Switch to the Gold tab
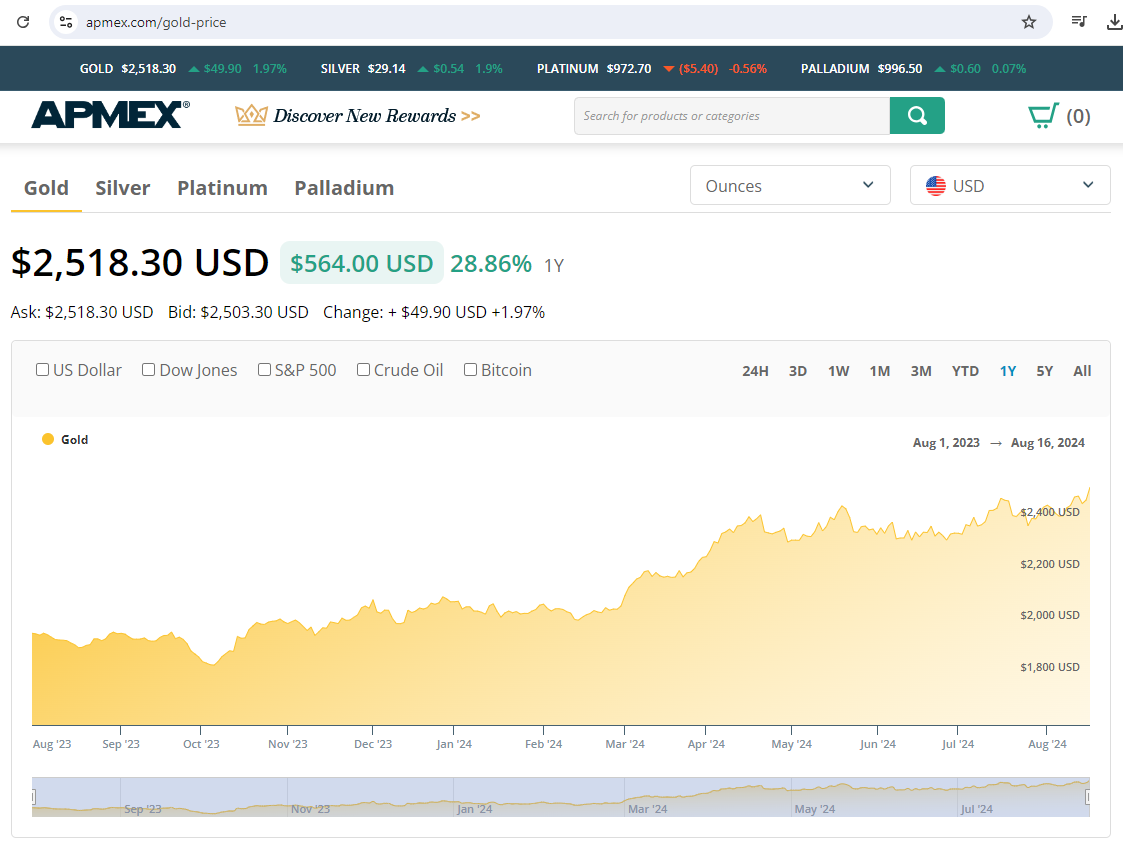The width and height of the screenshot is (1123, 851). tap(47, 188)
